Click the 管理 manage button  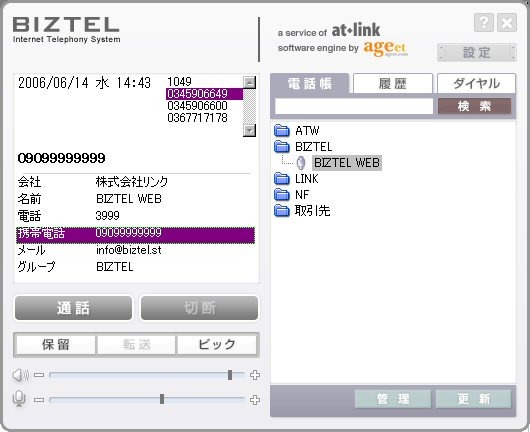click(x=393, y=399)
